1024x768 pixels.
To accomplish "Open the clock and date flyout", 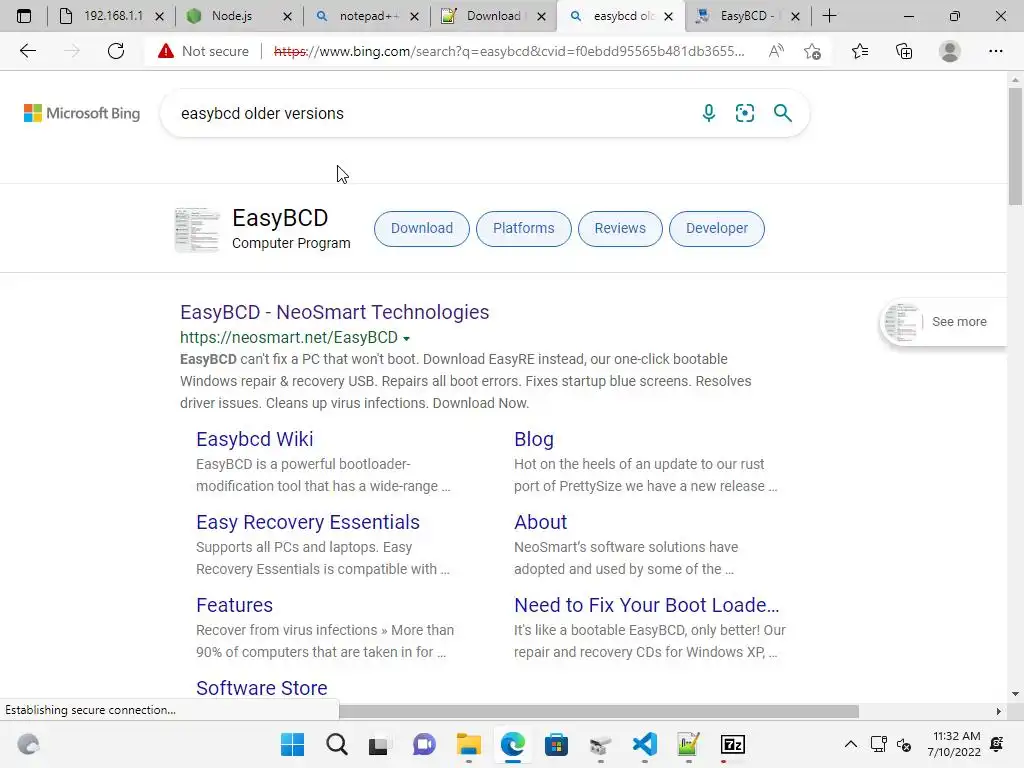I will pos(953,744).
